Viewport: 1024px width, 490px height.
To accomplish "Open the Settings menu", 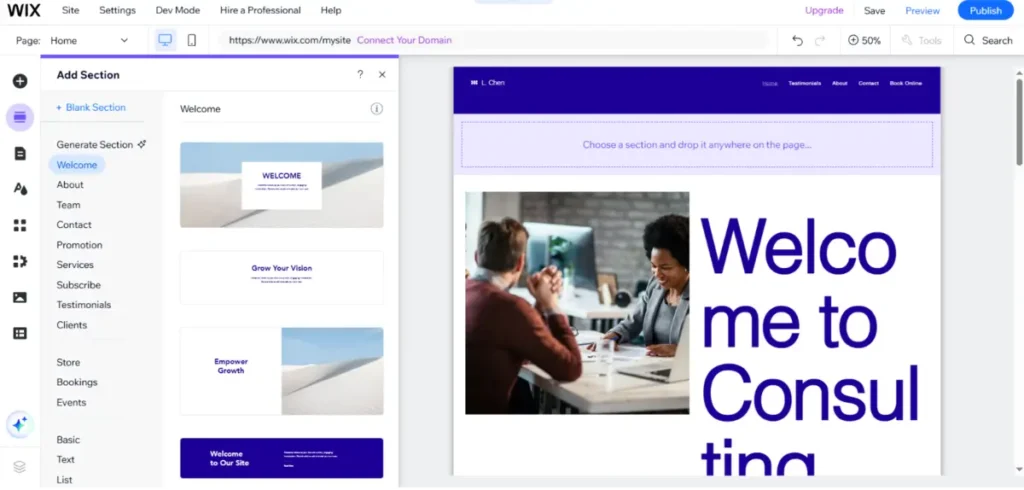I will (117, 10).
